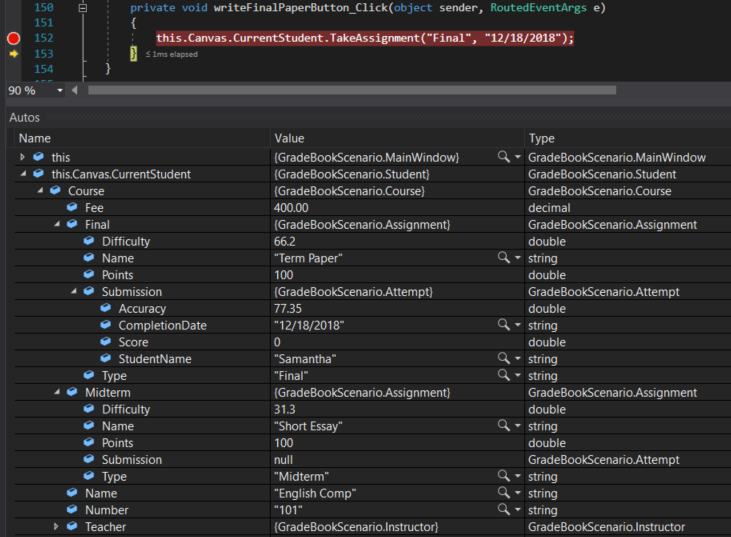Click the TakeAssignment call on line 152
Viewport: 731px width, 537px height.
click(375, 38)
